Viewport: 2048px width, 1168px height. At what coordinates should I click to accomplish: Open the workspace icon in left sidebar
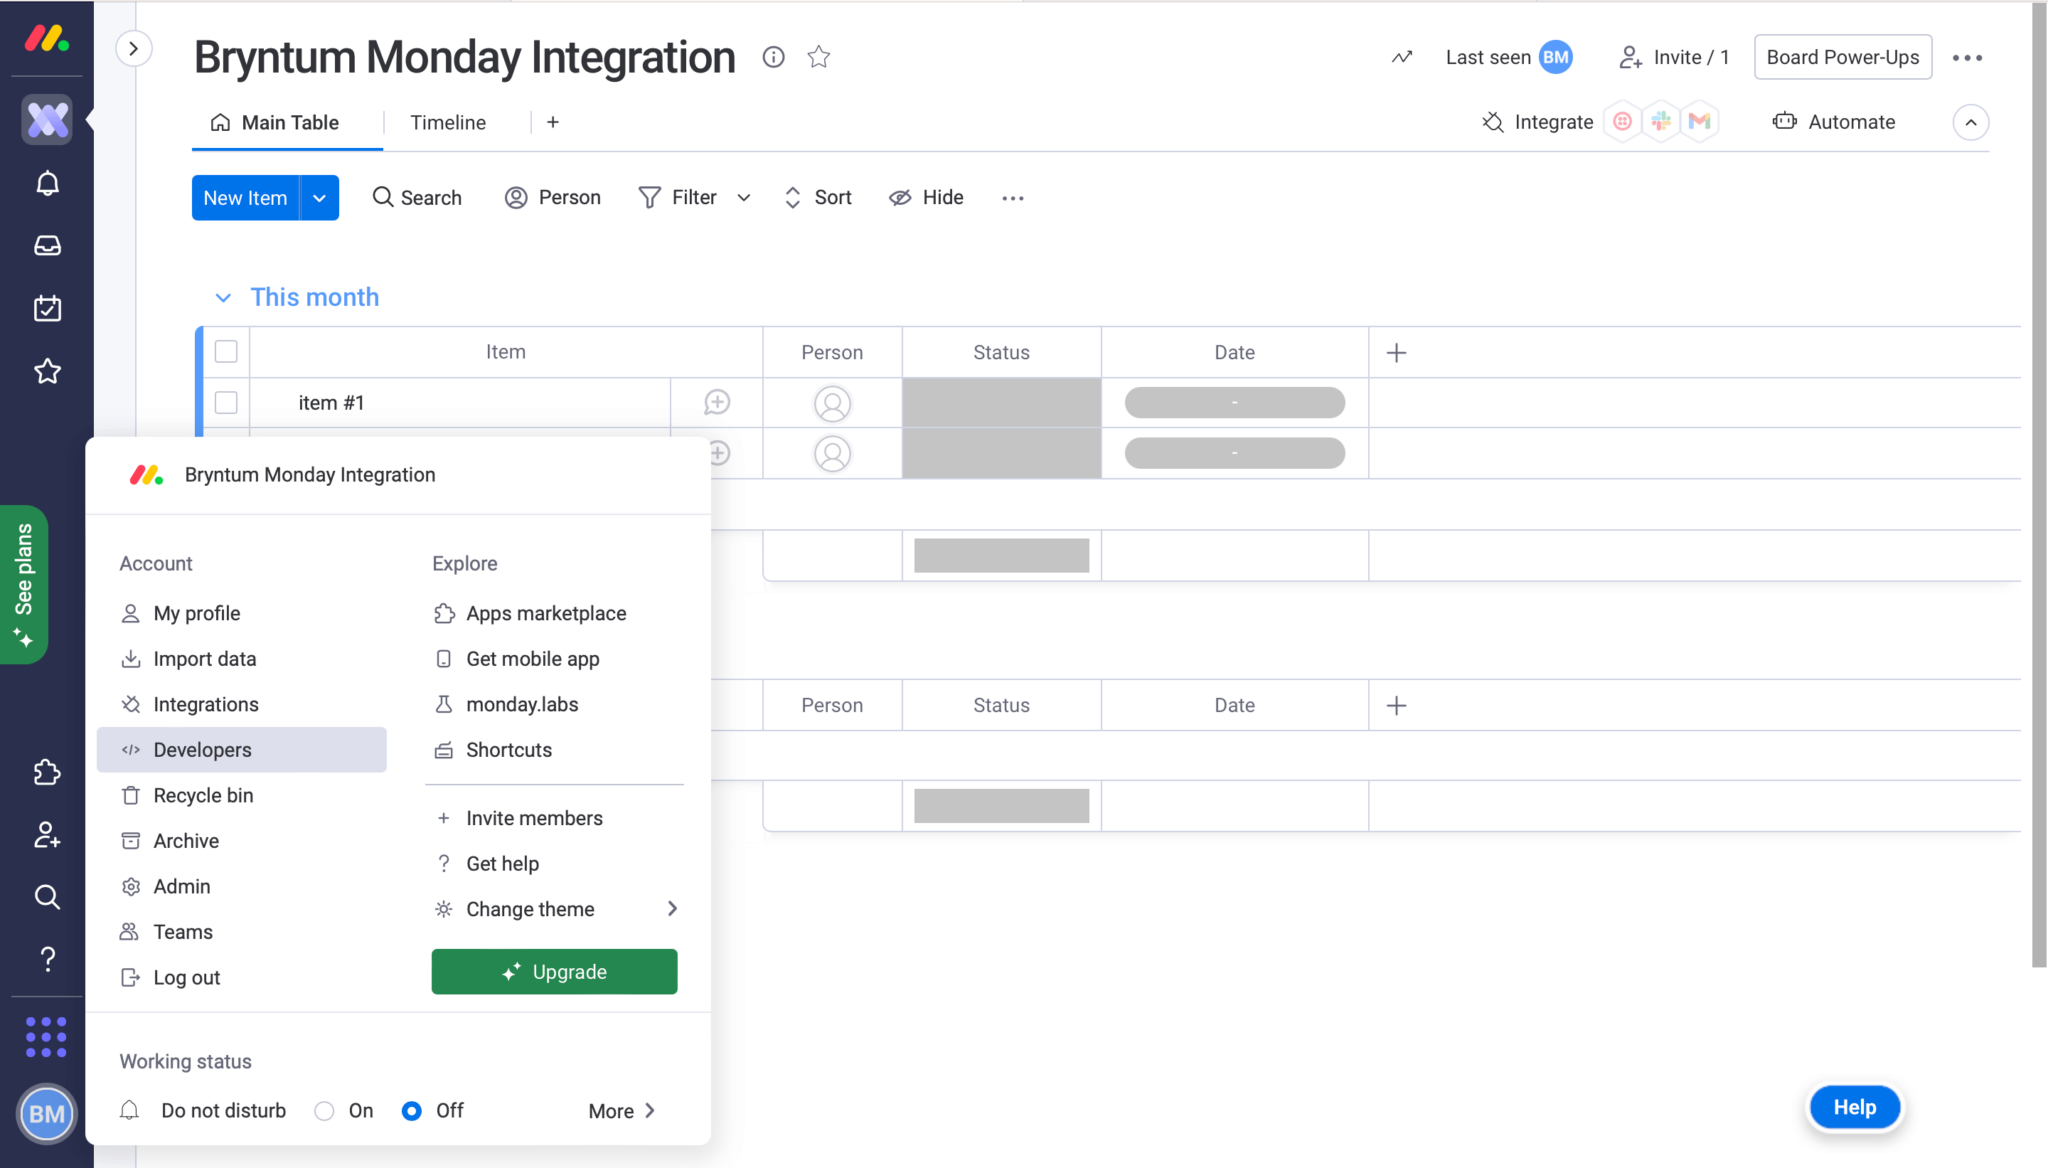(47, 120)
